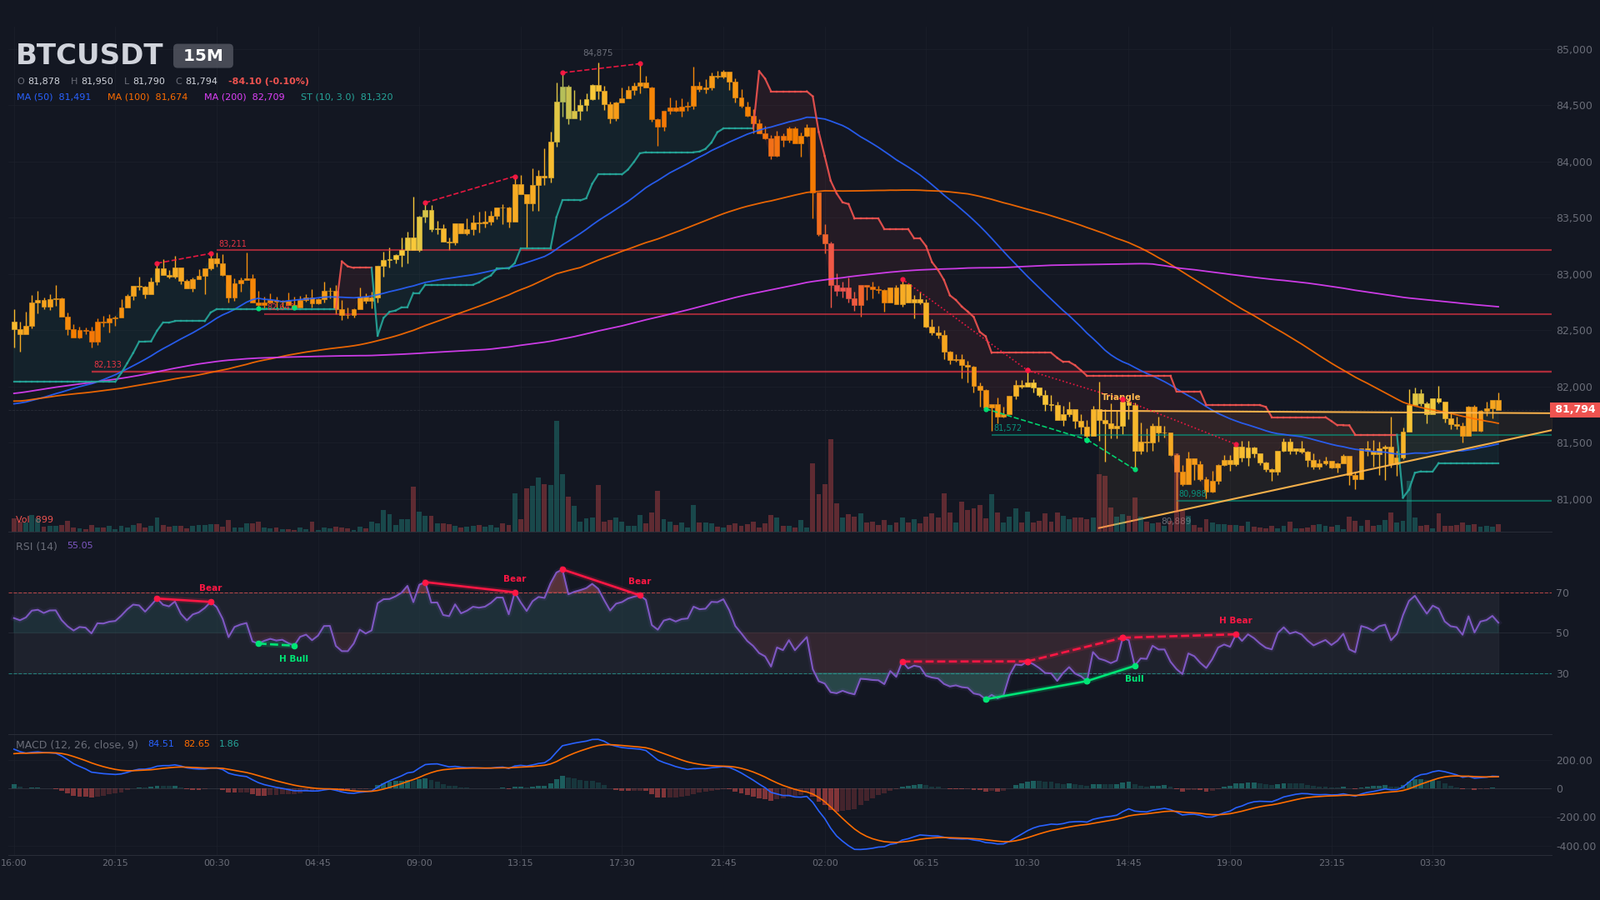
Task: Click the 14:45 time axis label
Action: coord(1128,863)
